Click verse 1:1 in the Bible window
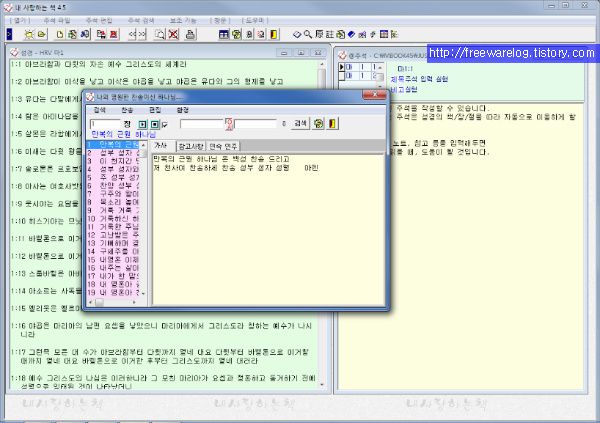600x423 pixels. pos(99,64)
